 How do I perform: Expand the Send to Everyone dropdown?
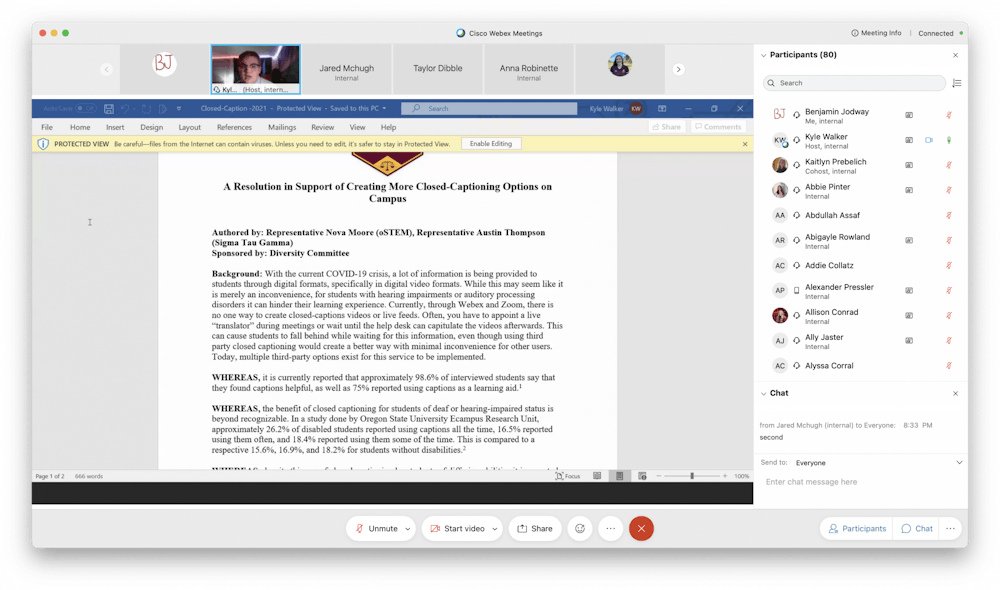coord(959,463)
